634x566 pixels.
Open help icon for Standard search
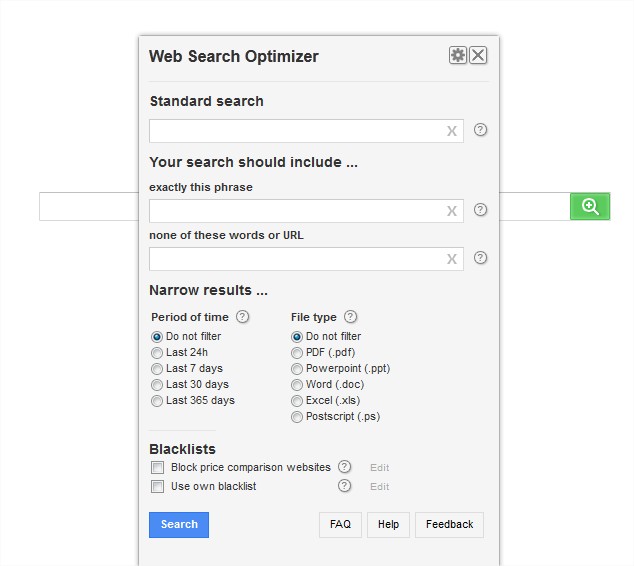click(x=480, y=130)
